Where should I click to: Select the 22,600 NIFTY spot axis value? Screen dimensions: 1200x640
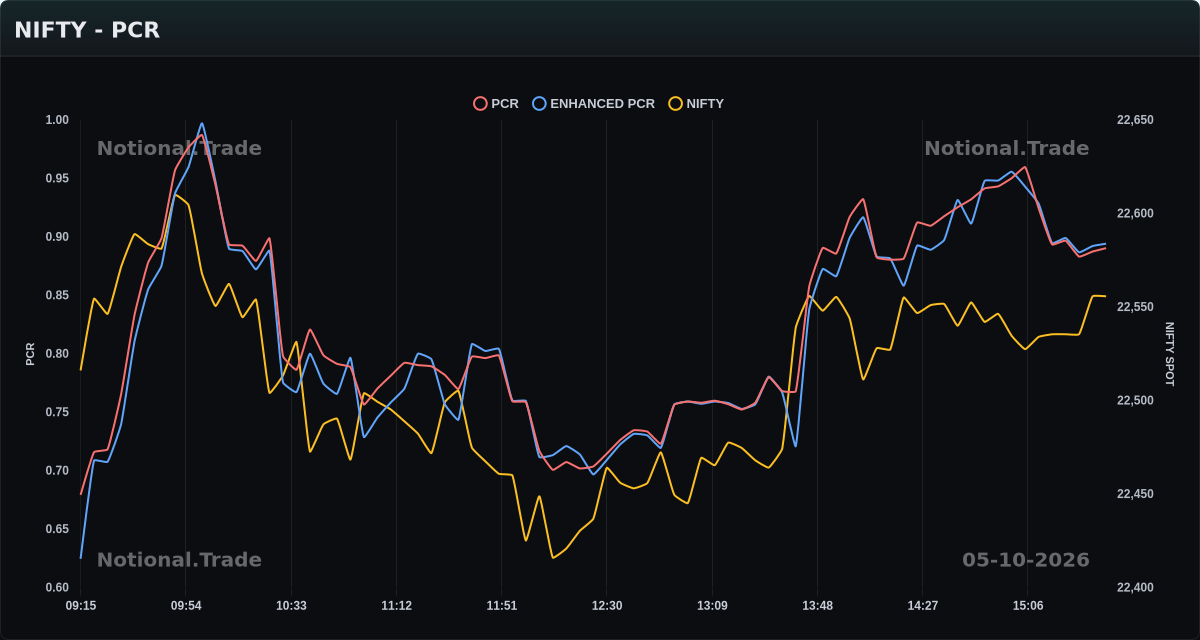click(1135, 213)
